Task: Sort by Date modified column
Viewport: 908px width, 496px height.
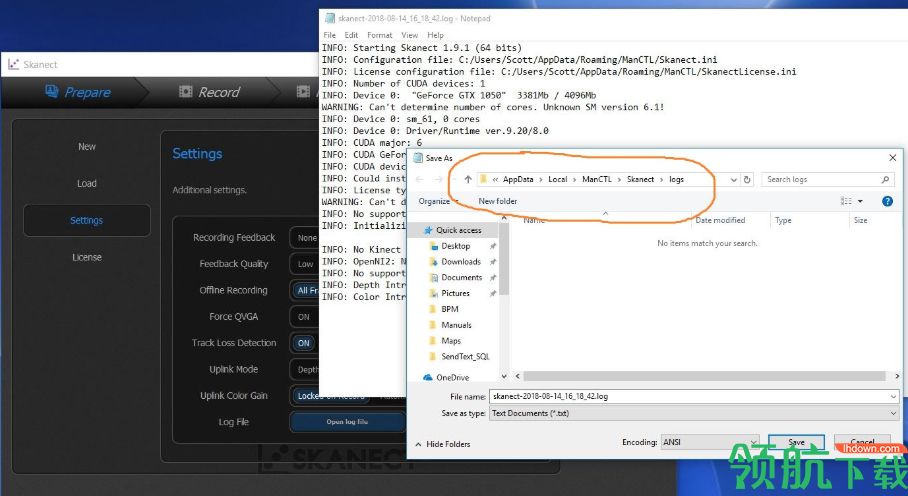Action: 720,221
